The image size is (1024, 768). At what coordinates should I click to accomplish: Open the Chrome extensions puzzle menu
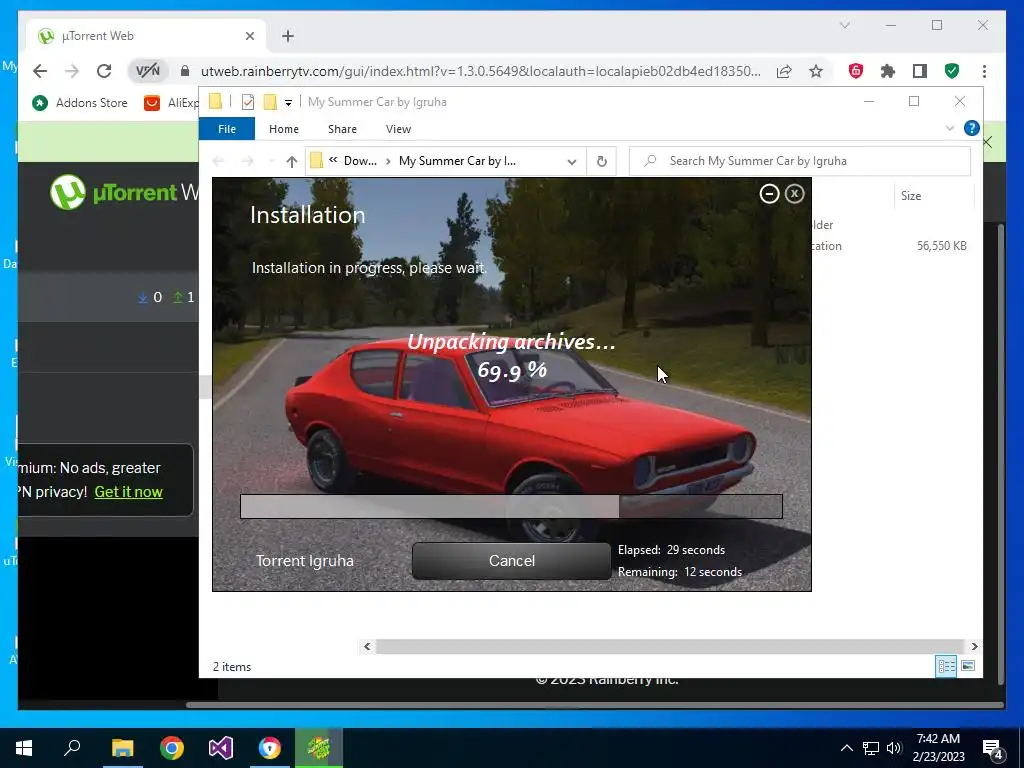coord(888,71)
